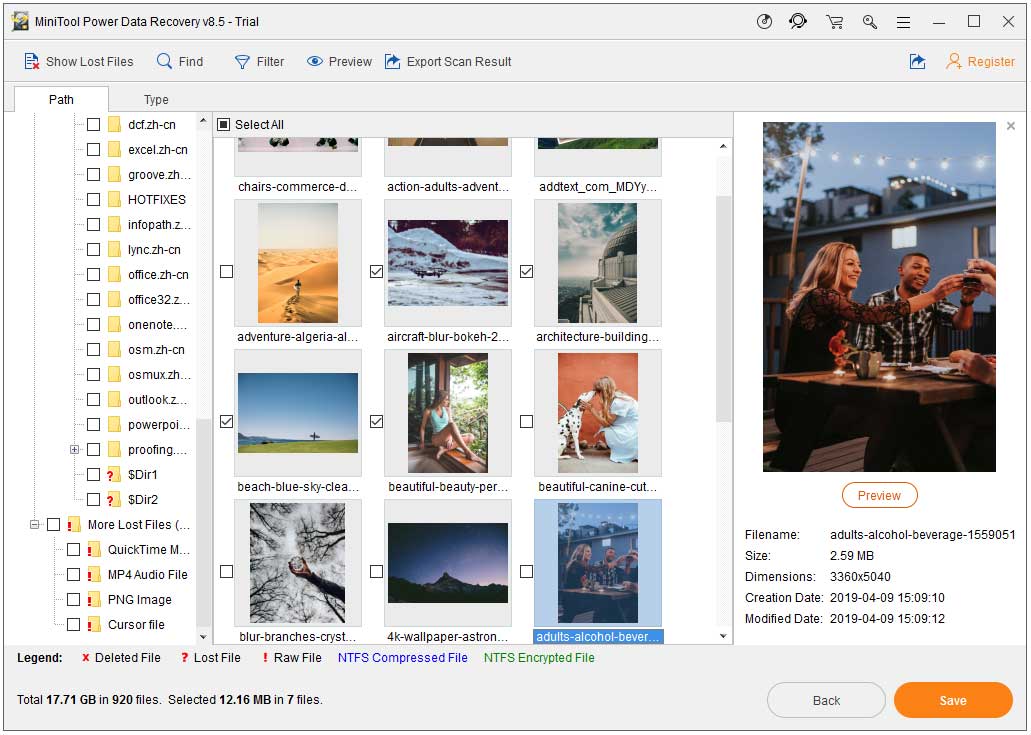1031x735 pixels.
Task: Open the hamburger menu in title bar
Action: pyautogui.click(x=903, y=22)
